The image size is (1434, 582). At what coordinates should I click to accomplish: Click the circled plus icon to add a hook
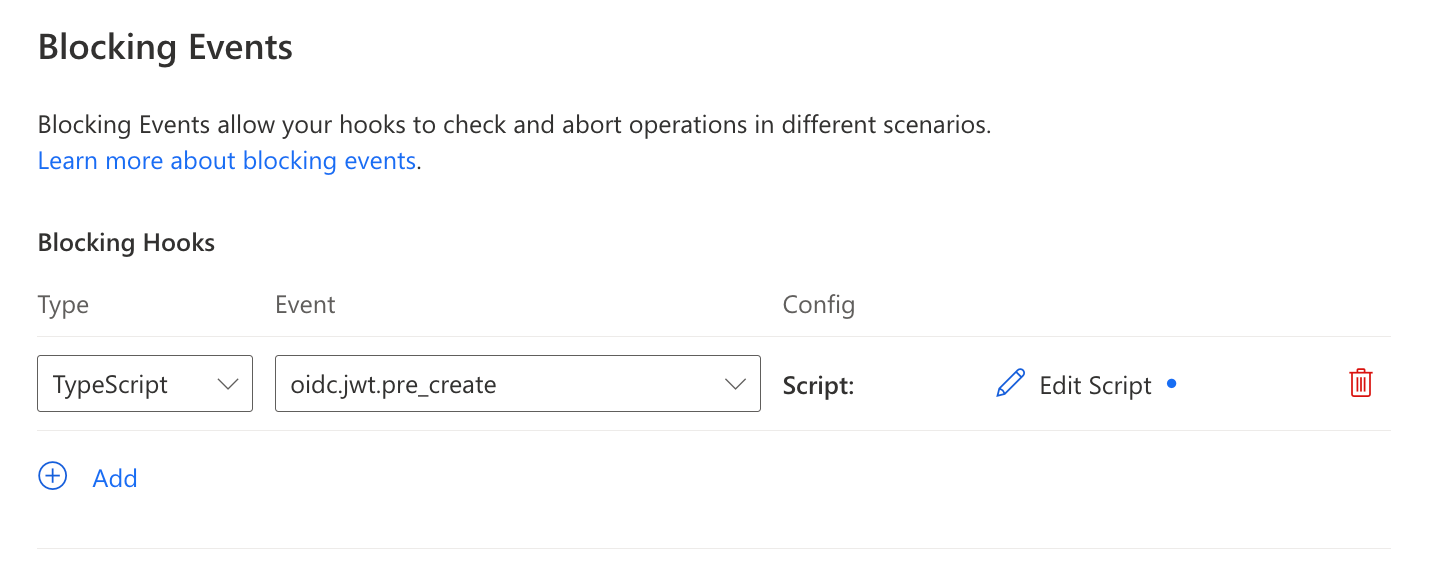tap(52, 477)
